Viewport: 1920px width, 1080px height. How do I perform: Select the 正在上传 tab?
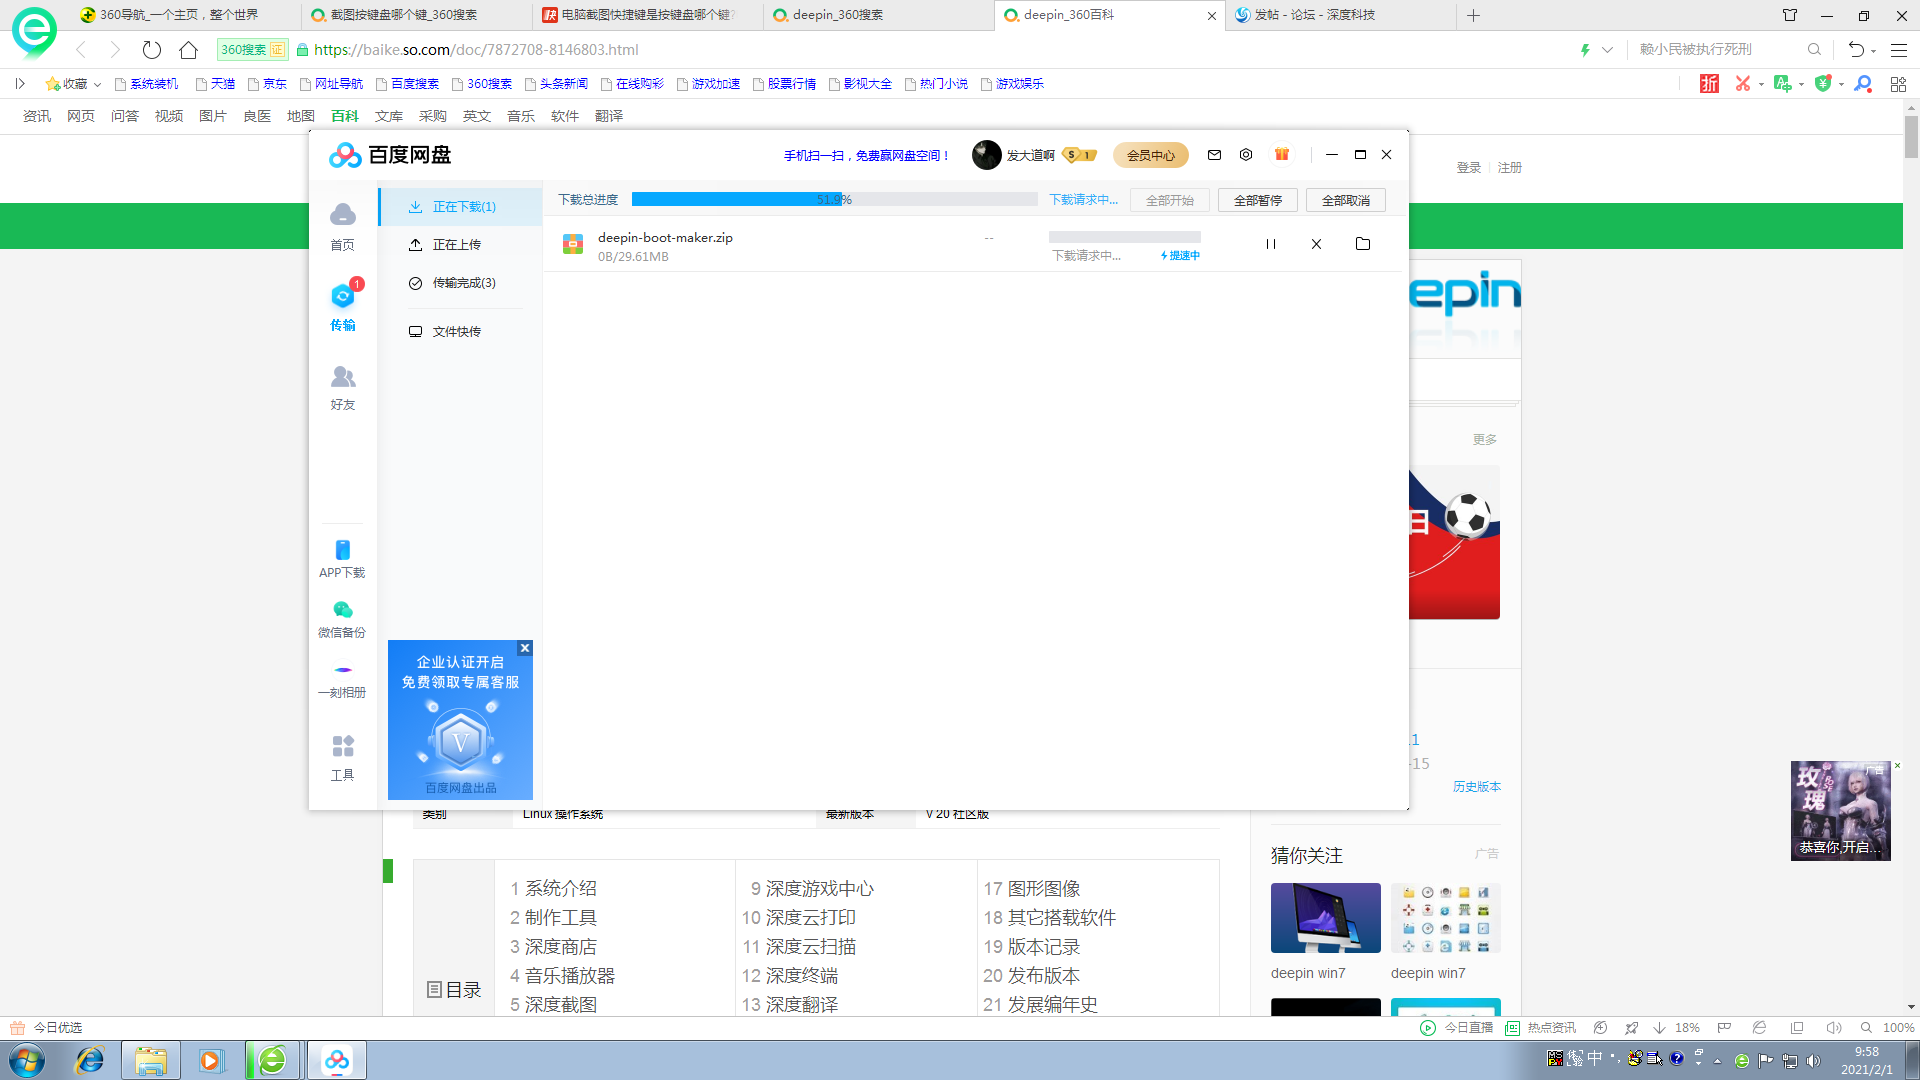(x=461, y=245)
